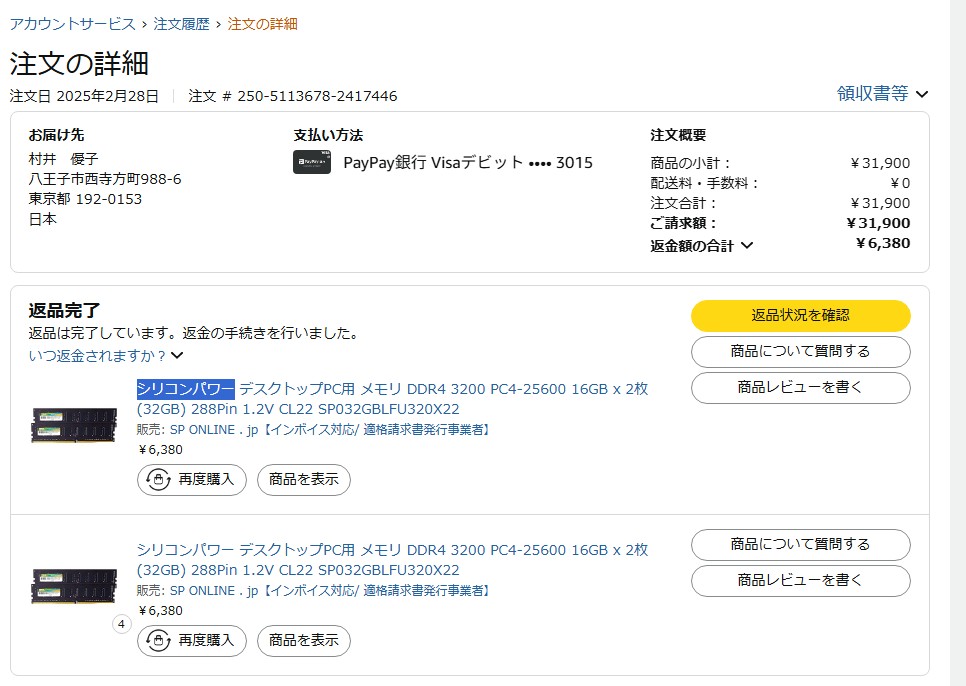Expand いつ返金されますか？ section

pyautogui.click(x=106, y=355)
